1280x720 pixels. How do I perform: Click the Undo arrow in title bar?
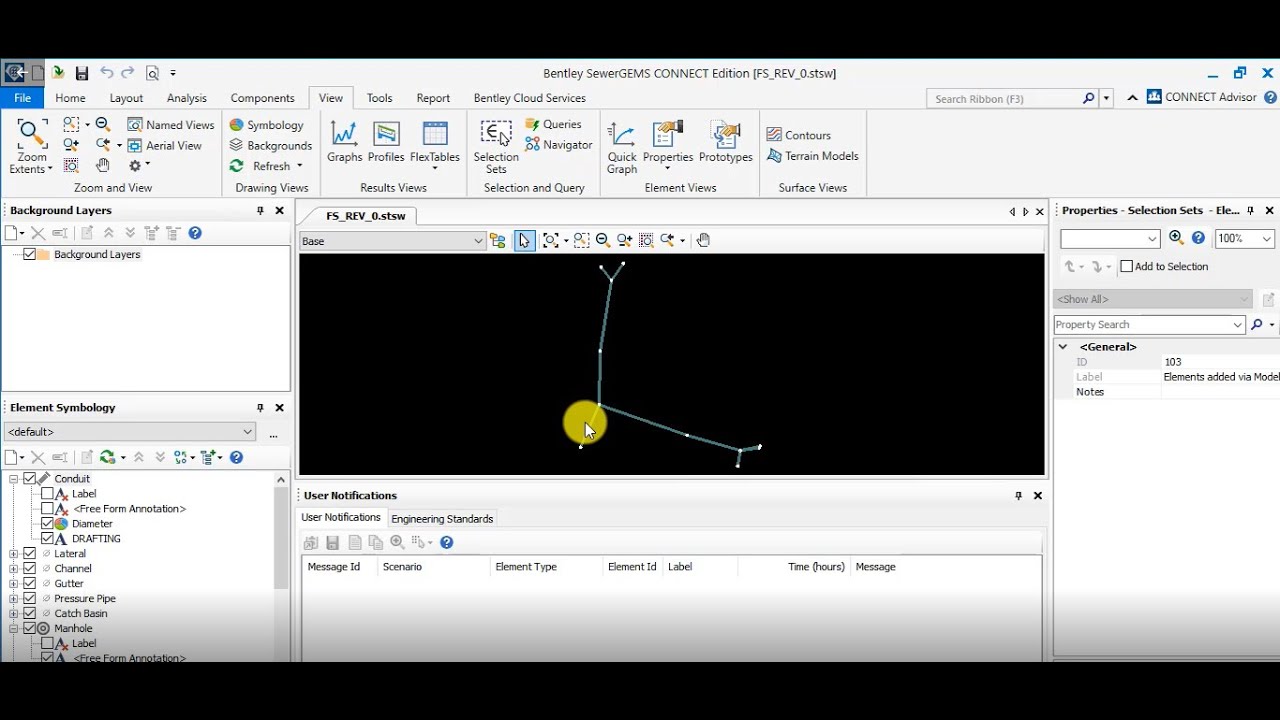coord(106,72)
